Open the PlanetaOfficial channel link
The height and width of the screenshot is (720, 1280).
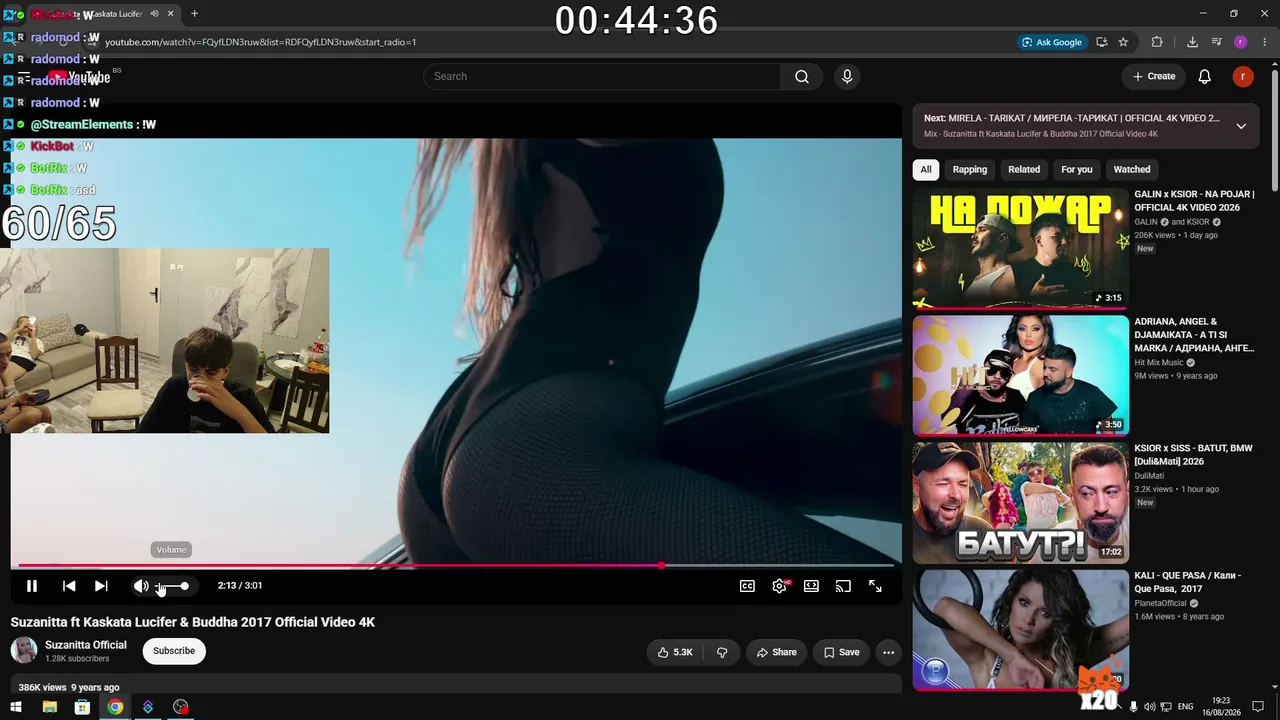coord(1160,603)
